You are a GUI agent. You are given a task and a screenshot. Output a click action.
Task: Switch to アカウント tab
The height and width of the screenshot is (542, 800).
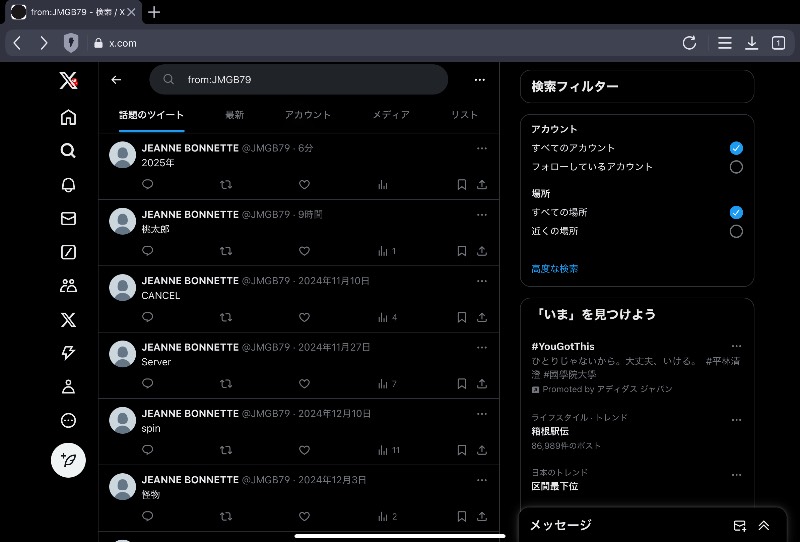(308, 115)
